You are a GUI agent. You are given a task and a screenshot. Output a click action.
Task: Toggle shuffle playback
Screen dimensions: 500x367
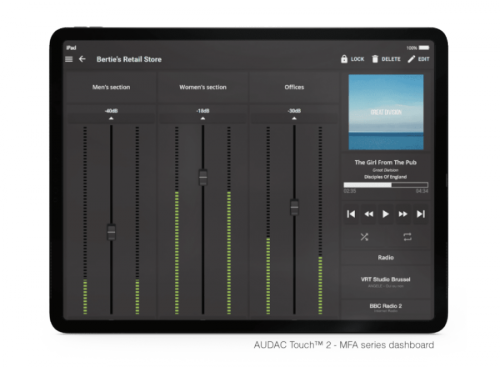click(364, 237)
